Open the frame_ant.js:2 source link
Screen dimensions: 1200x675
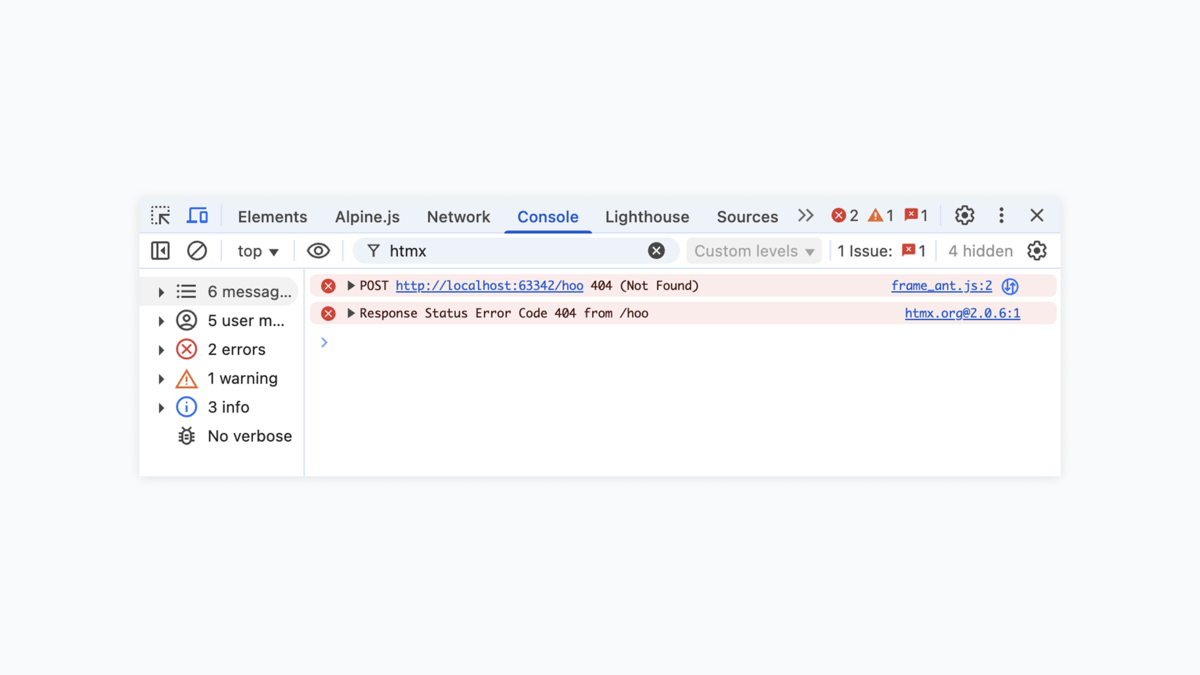[x=942, y=286]
